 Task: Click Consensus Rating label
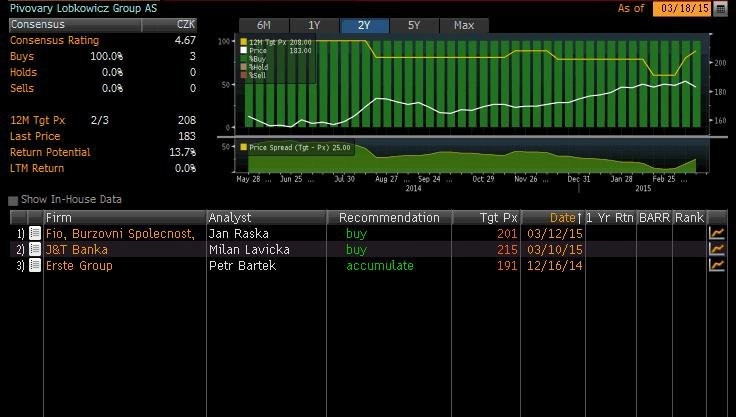[54, 40]
